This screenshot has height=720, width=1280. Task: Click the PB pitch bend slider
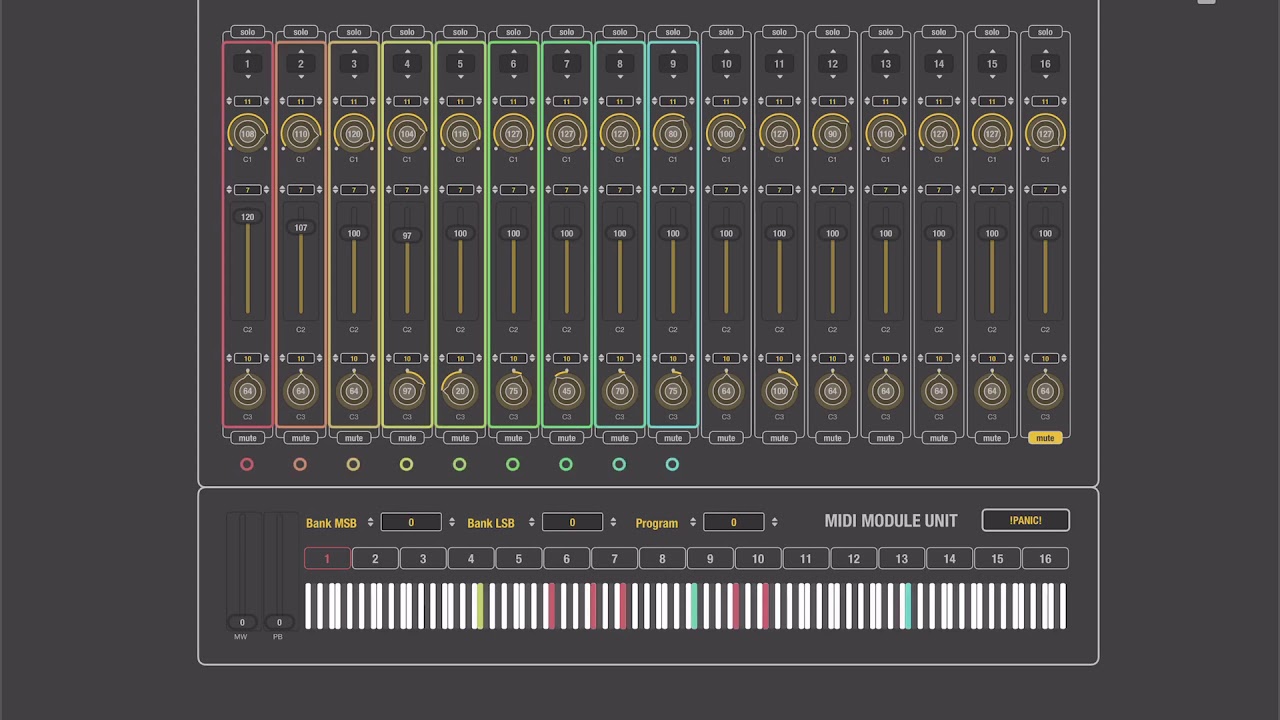pyautogui.click(x=279, y=571)
